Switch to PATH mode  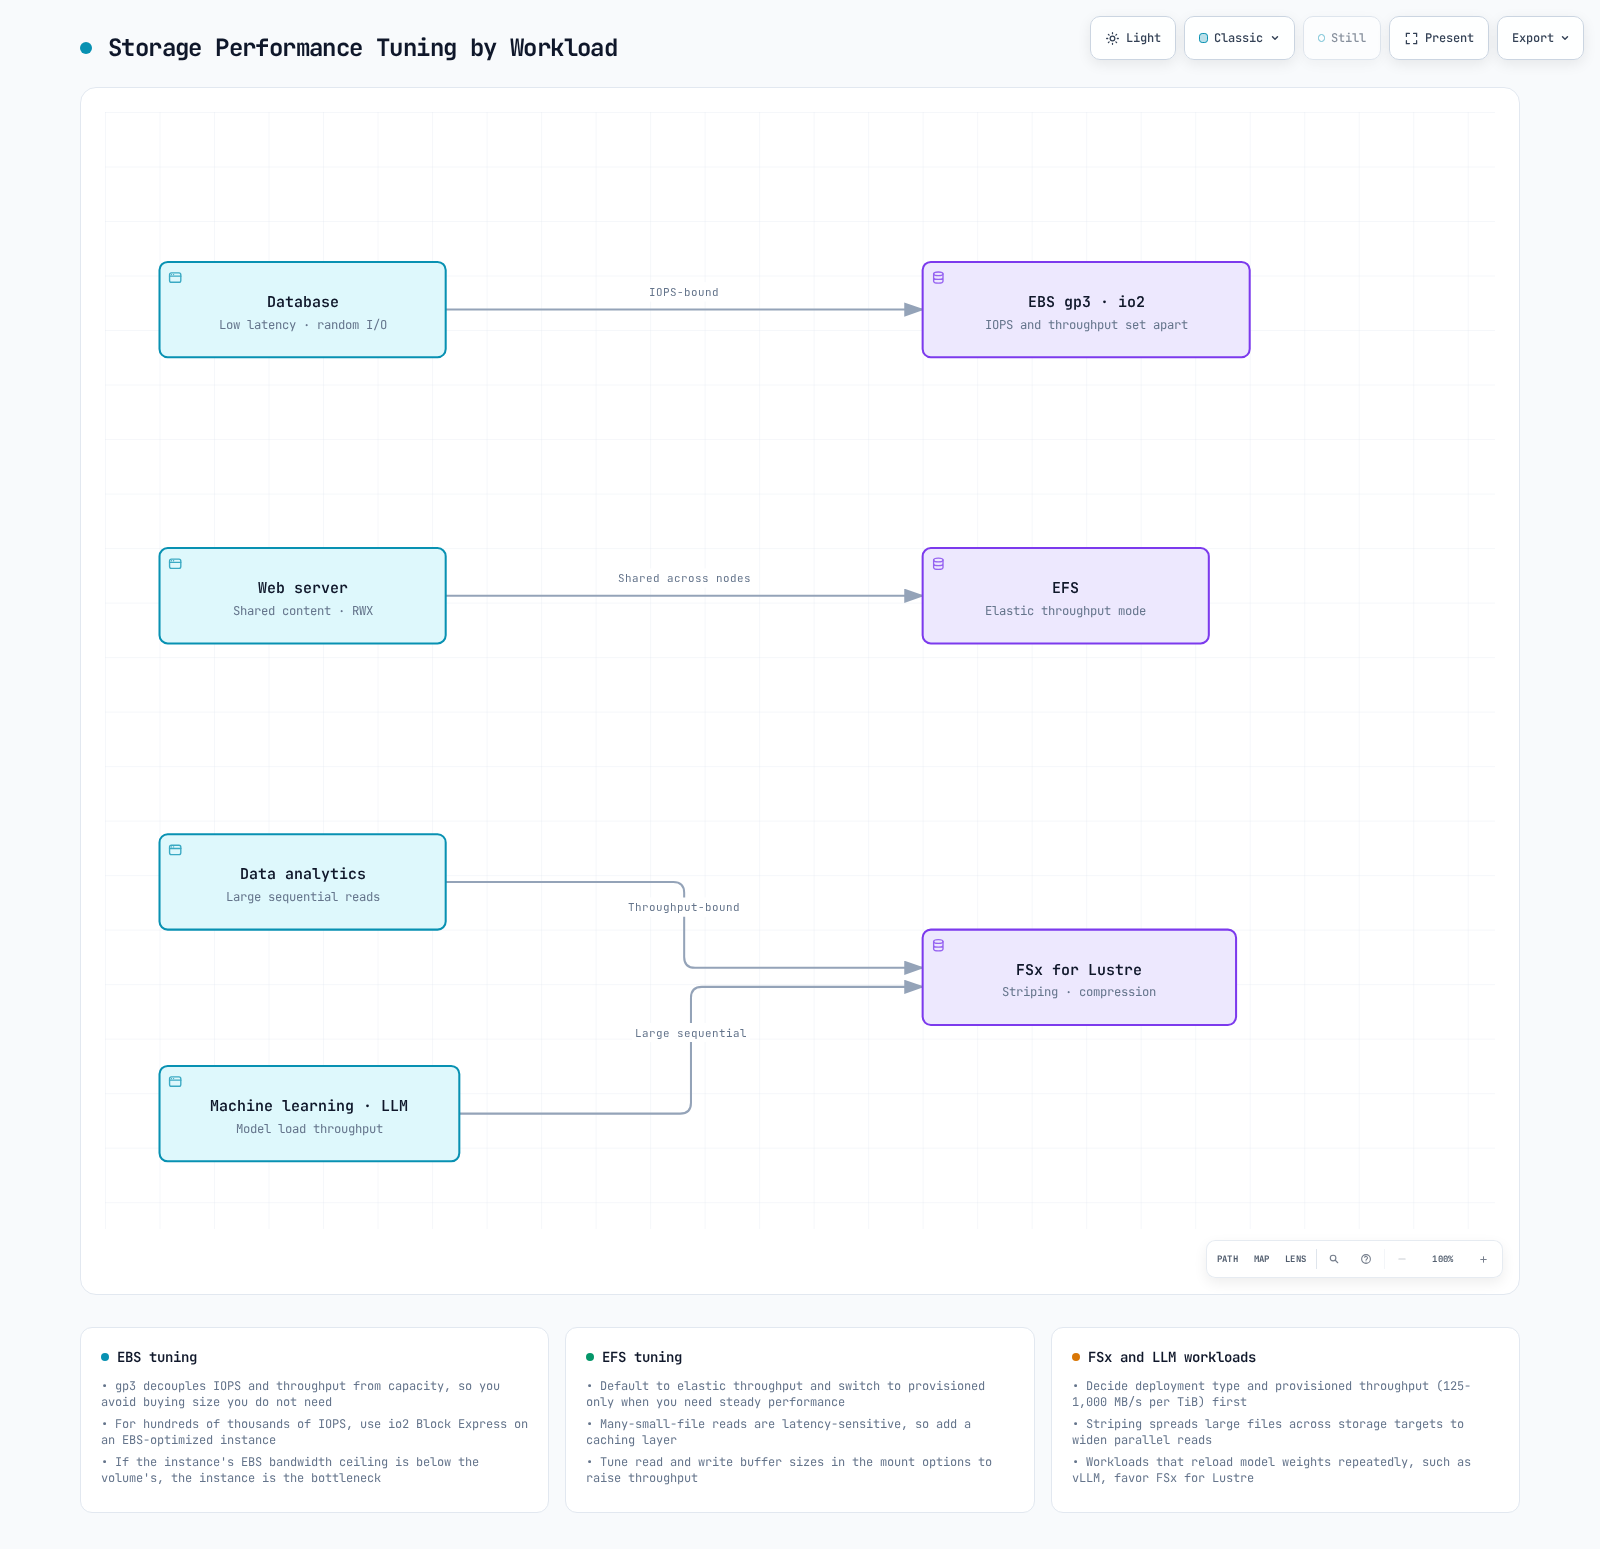point(1227,1259)
